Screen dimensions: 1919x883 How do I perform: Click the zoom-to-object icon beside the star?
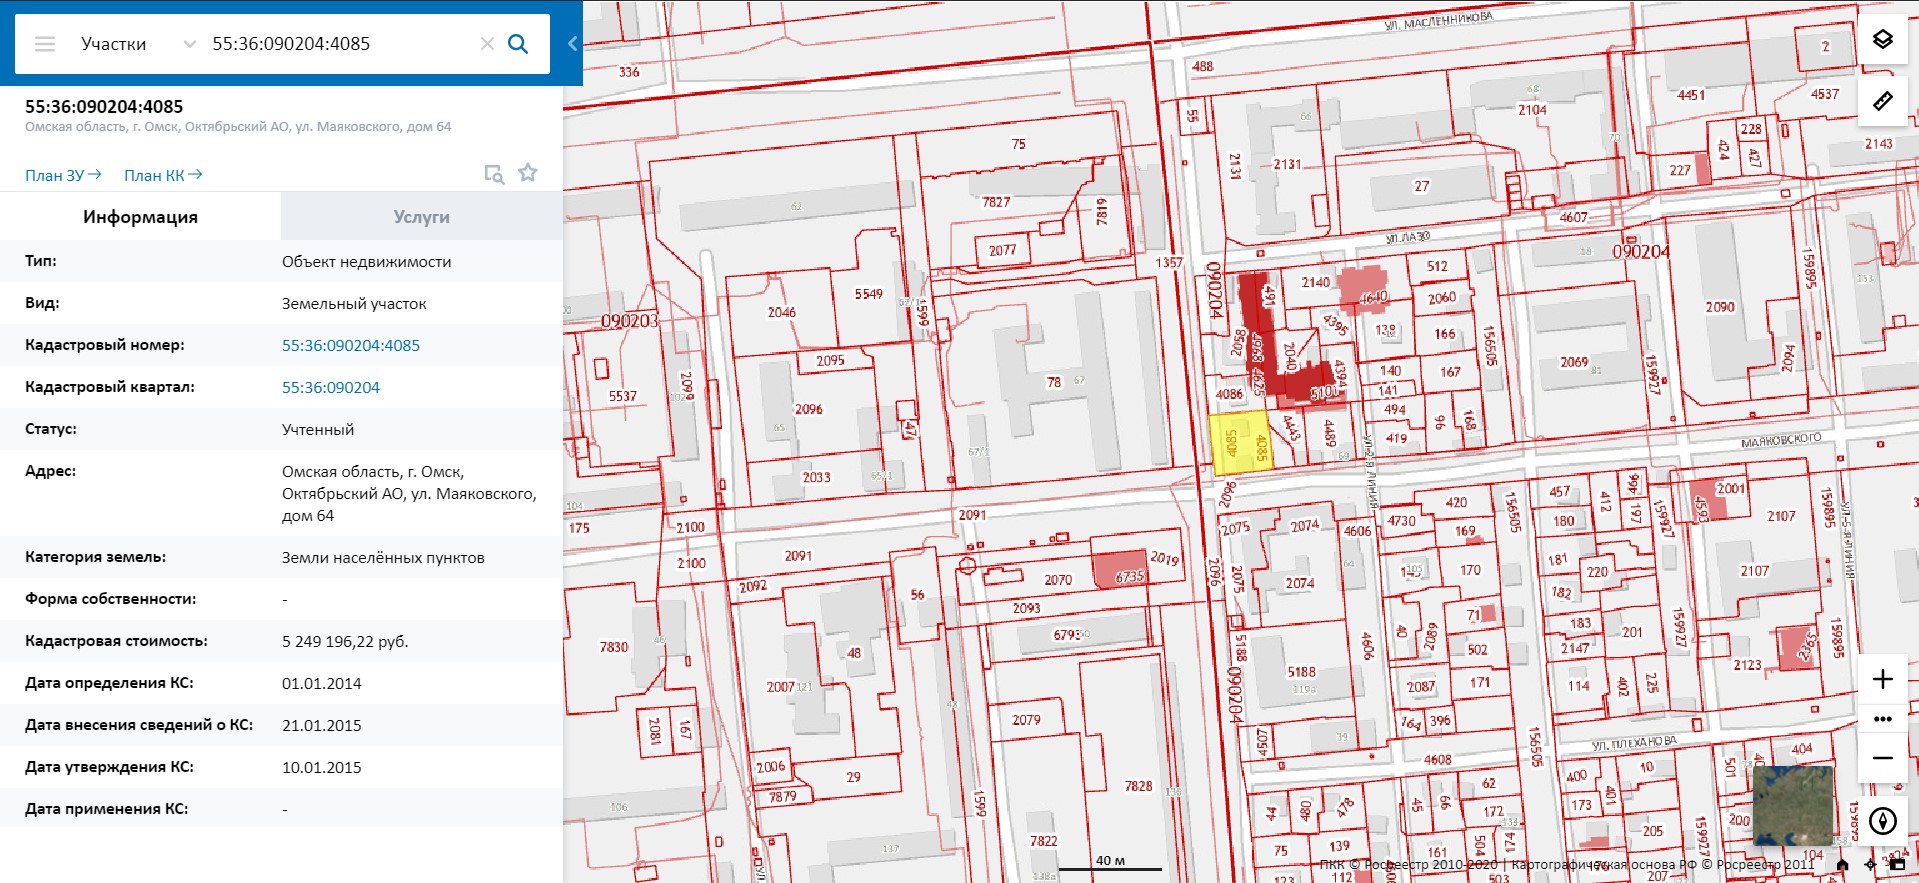[x=494, y=174]
